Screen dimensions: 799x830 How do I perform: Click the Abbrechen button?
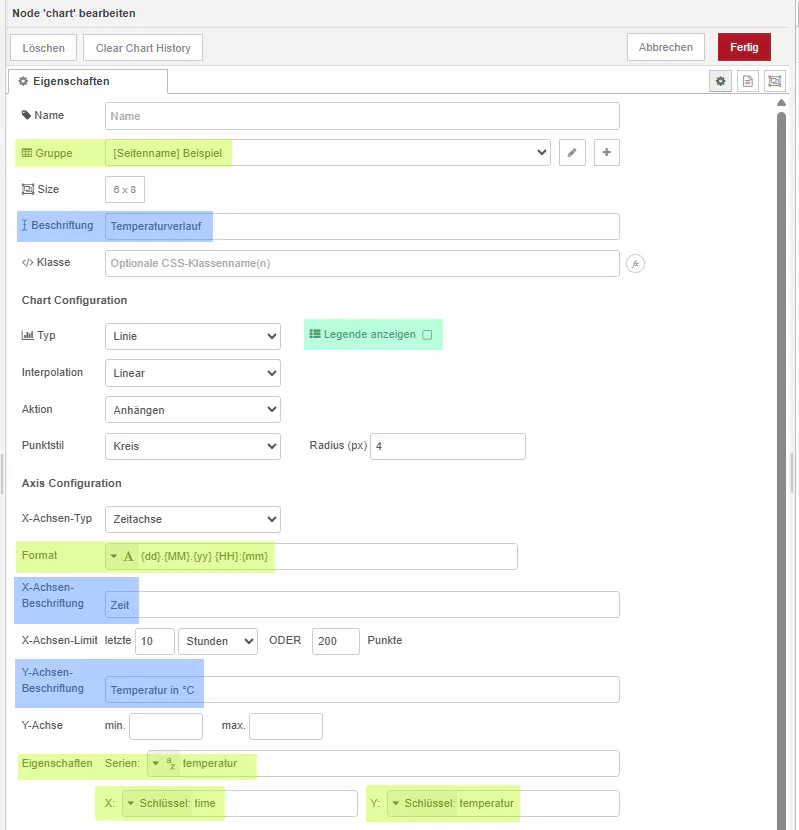click(x=665, y=47)
